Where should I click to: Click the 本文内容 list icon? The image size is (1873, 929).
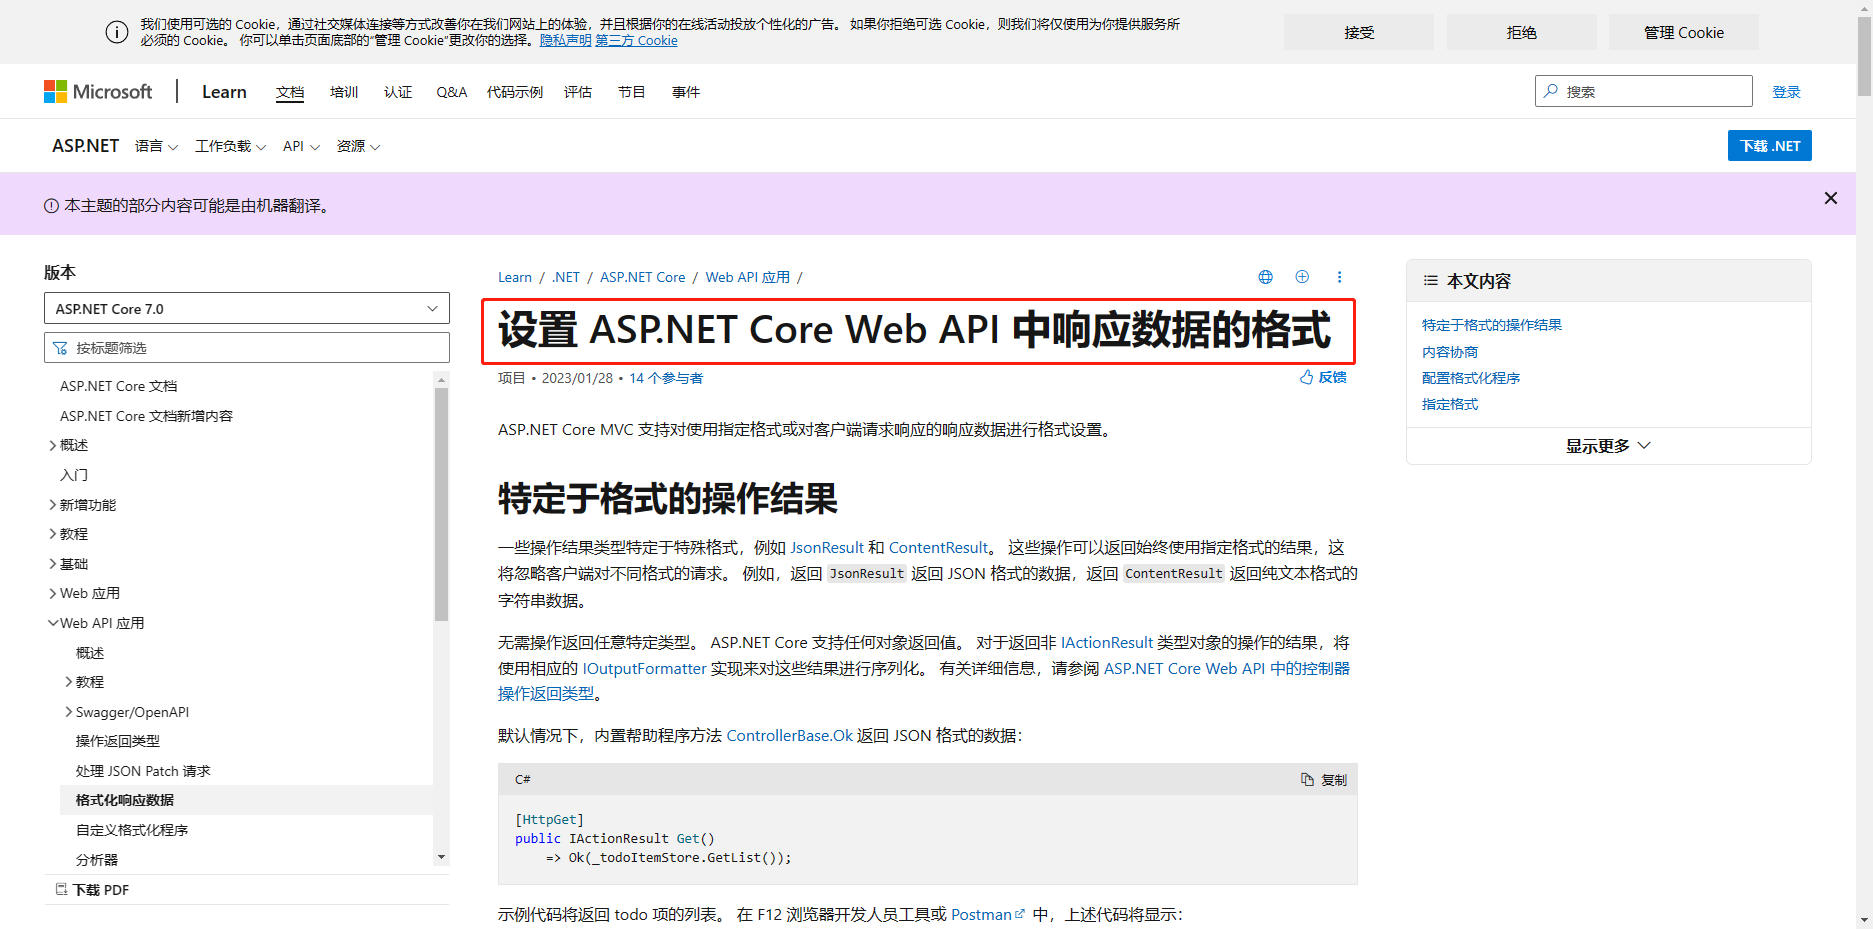coord(1431,281)
